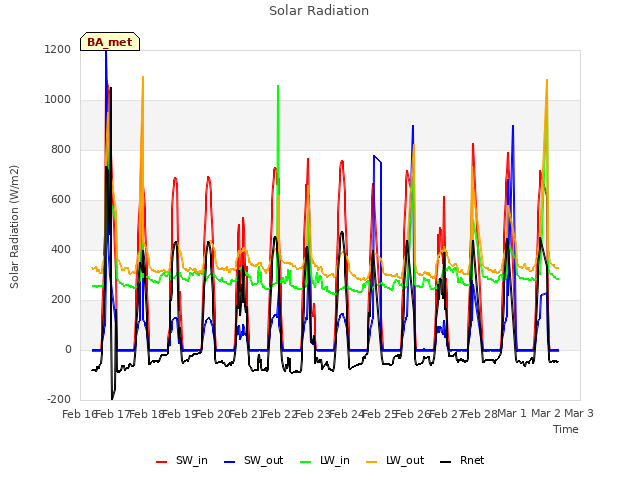Click the green LW_in legend swatch
Screen dimensions: 640x480
[306, 462]
